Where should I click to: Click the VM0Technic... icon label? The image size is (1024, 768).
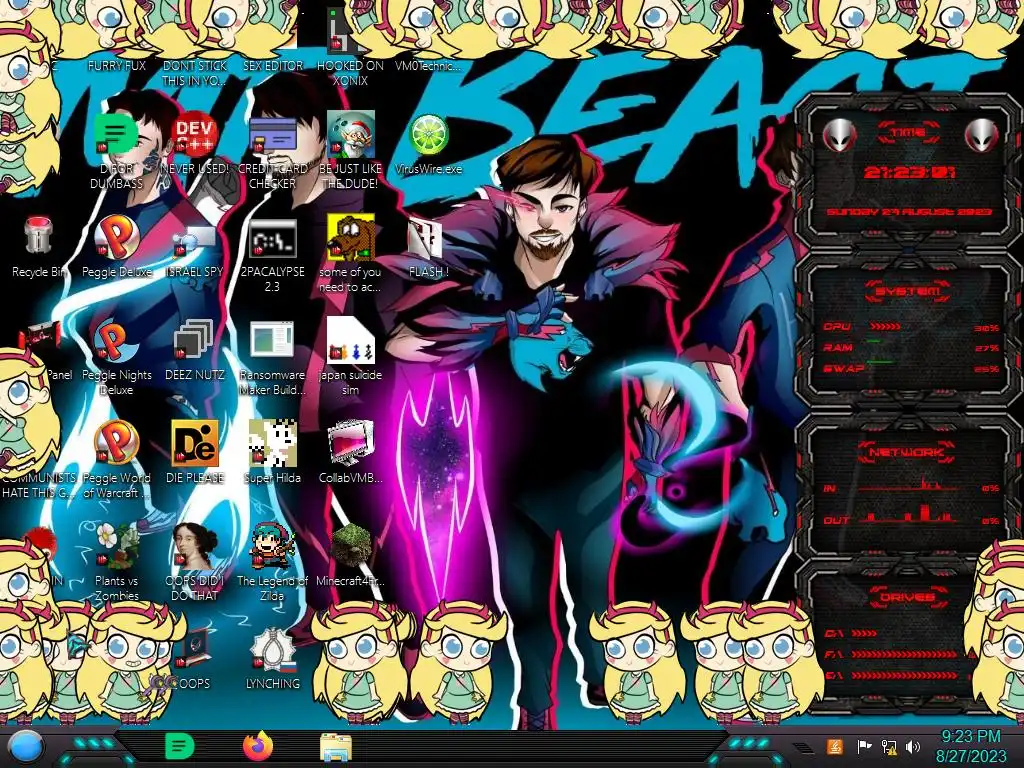(428, 65)
